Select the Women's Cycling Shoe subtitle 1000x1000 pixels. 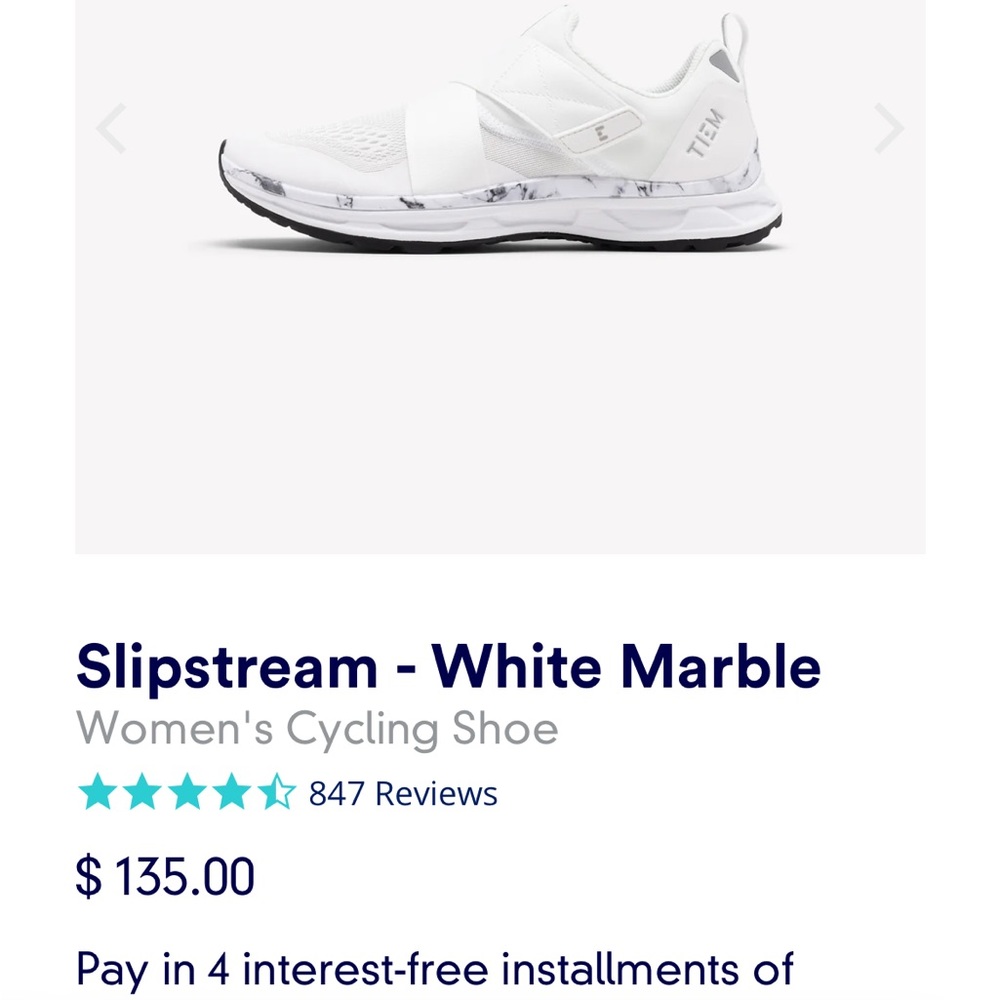pos(317,728)
